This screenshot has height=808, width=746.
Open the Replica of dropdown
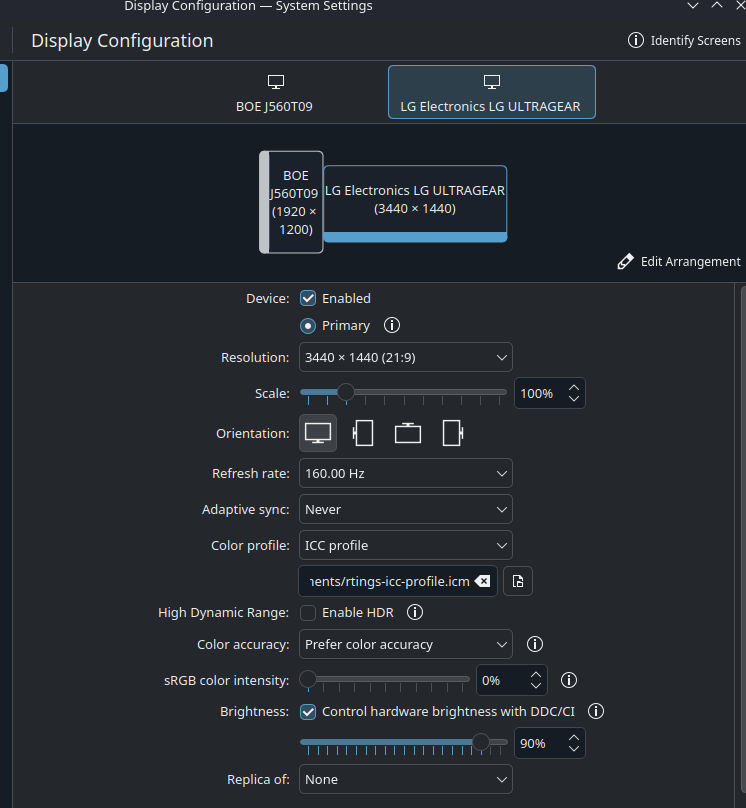pyautogui.click(x=406, y=779)
